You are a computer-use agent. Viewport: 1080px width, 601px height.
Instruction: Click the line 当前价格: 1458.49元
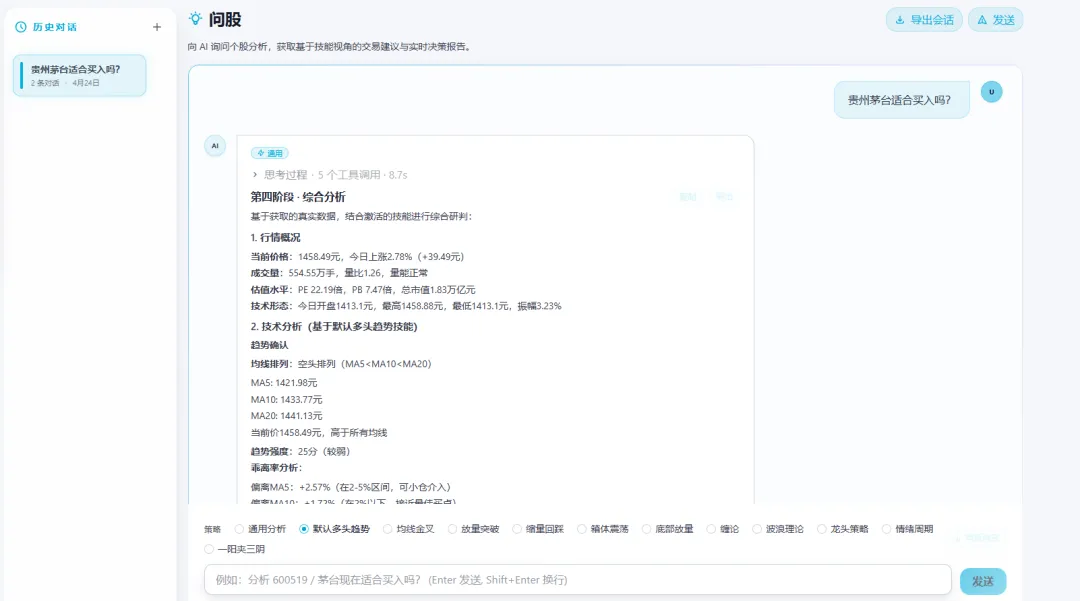pos(357,256)
